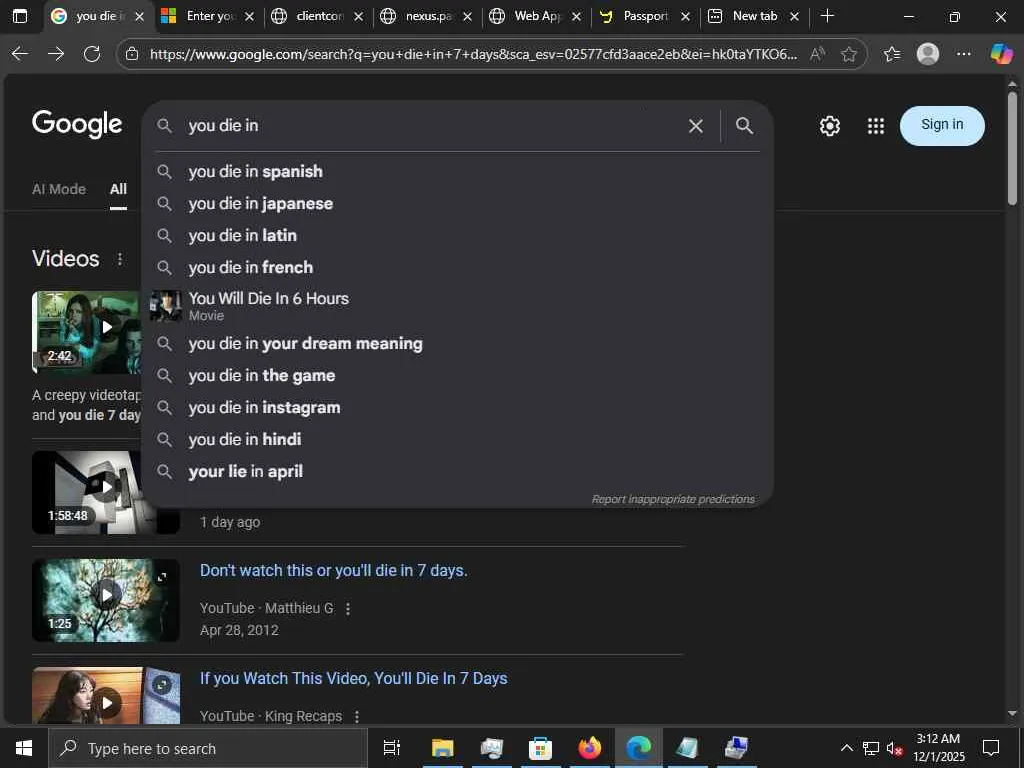Click the Sign in button
Viewport: 1024px width, 768px height.
coord(942,125)
